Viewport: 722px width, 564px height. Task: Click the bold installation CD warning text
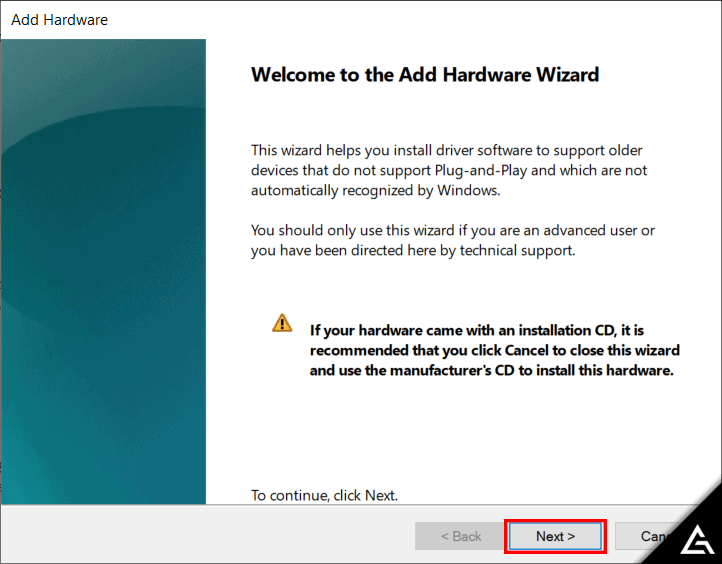pos(495,350)
